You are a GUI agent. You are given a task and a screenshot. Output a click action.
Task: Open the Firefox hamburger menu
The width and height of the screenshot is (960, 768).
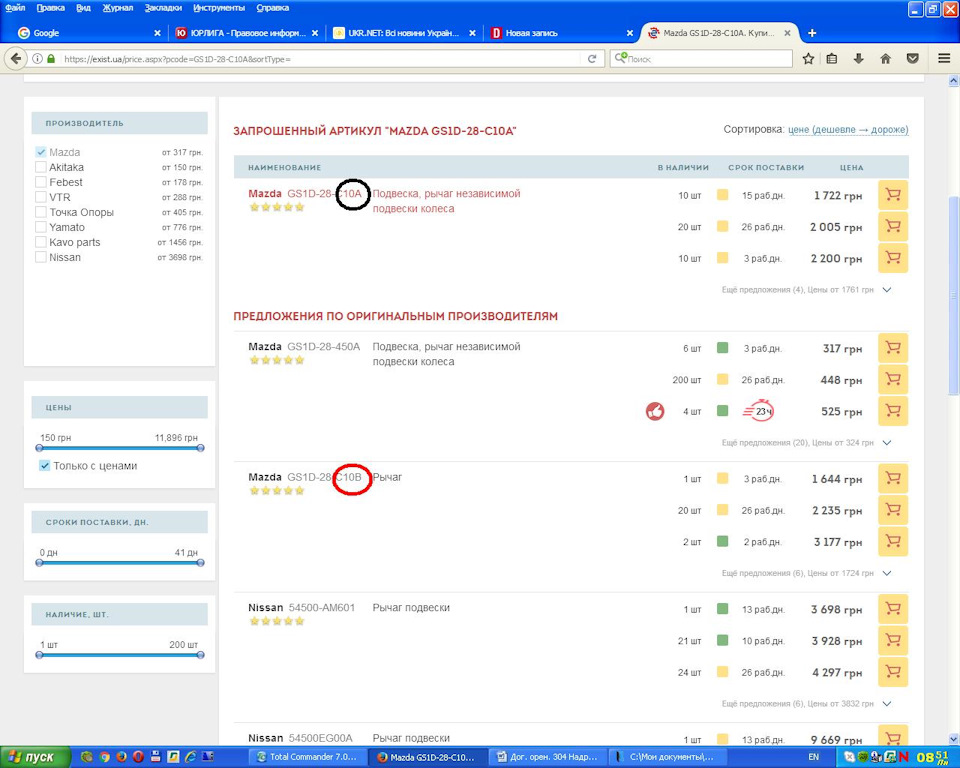coord(944,59)
